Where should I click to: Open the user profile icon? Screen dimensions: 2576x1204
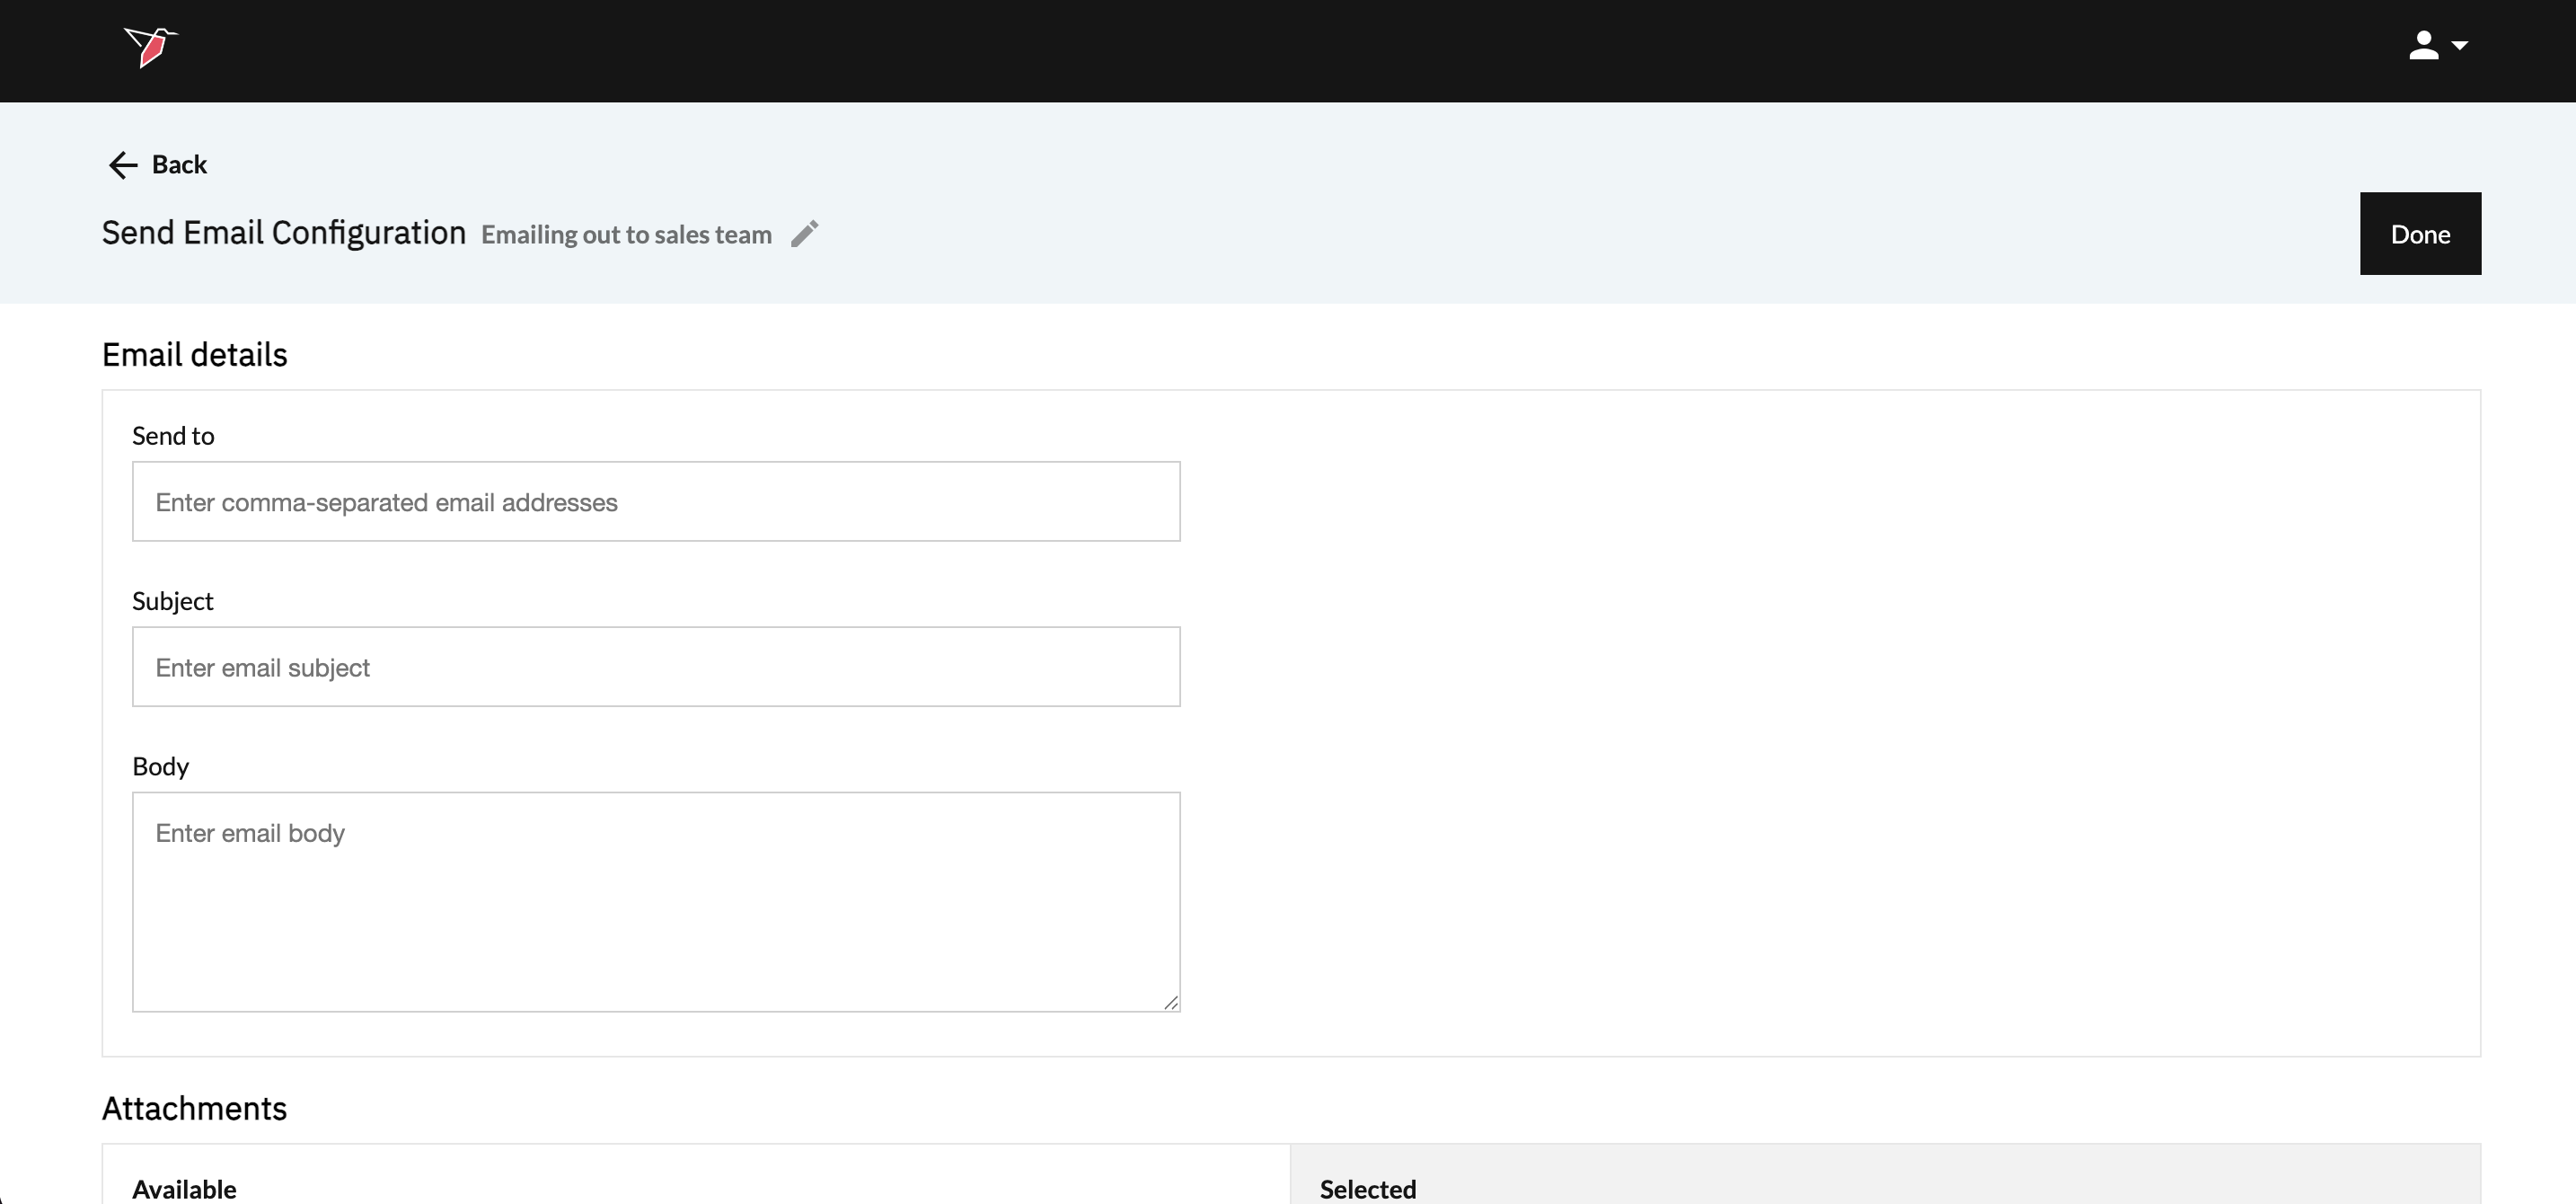click(x=2423, y=45)
